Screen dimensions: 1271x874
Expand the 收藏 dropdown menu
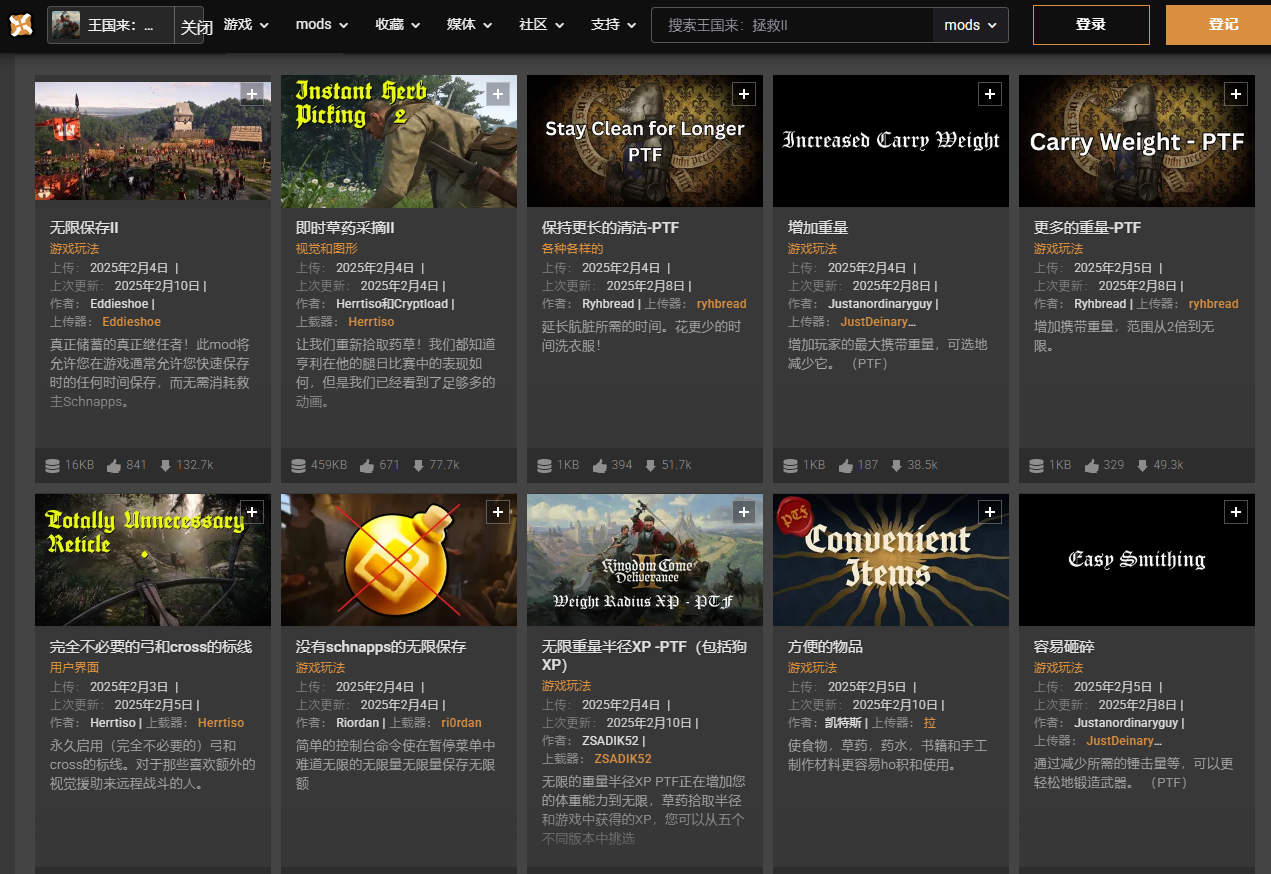click(398, 25)
